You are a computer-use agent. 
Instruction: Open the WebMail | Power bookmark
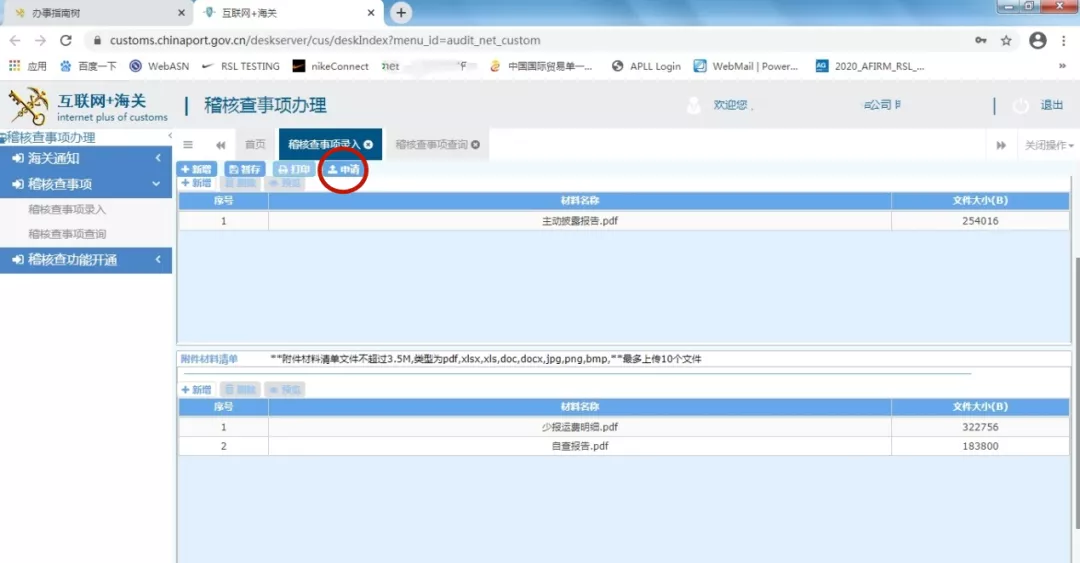pos(746,66)
